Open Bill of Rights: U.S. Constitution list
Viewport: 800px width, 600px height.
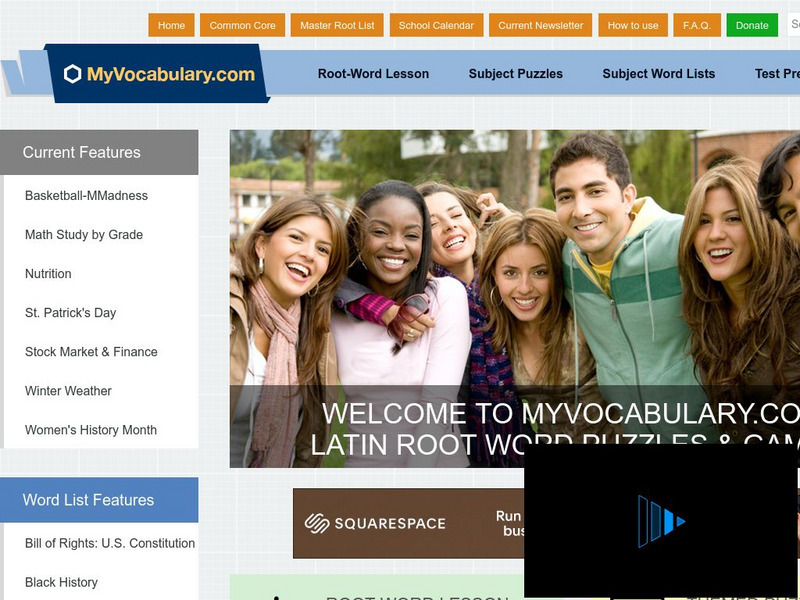pyautogui.click(x=110, y=543)
